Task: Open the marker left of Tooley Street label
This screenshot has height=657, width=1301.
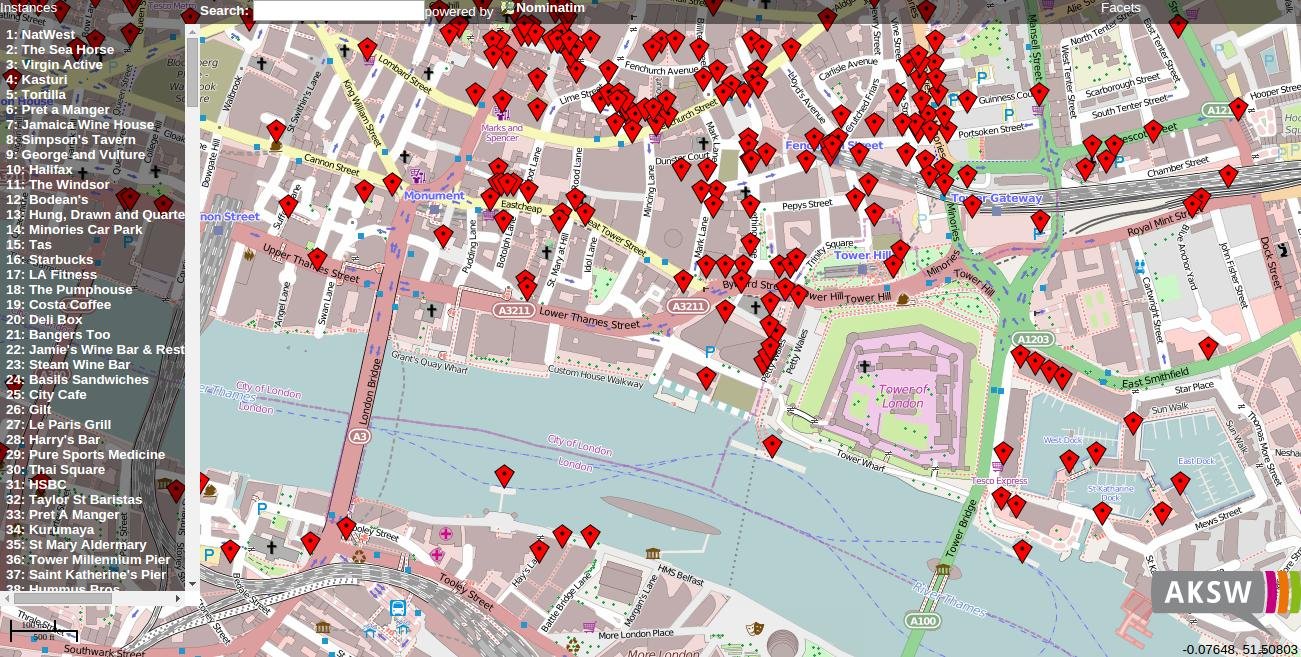Action: [x=346, y=527]
